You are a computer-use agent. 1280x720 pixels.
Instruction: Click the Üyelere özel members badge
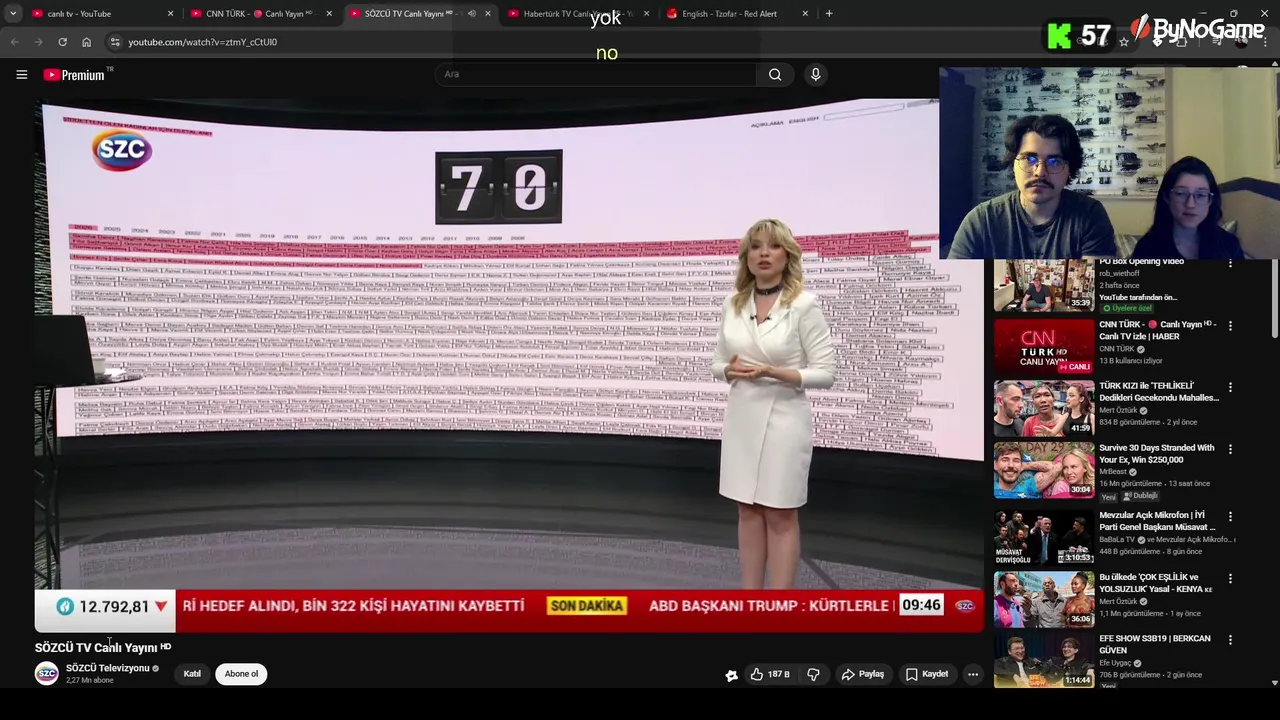point(1126,309)
